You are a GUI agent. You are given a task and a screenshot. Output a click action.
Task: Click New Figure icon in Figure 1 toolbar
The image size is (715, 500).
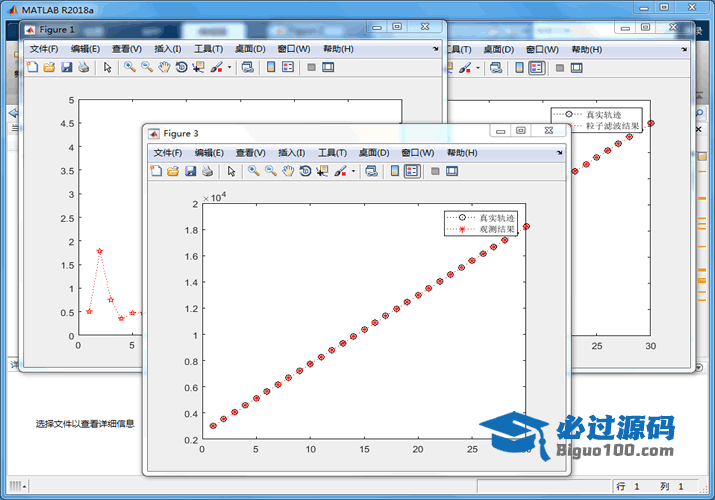click(x=32, y=67)
